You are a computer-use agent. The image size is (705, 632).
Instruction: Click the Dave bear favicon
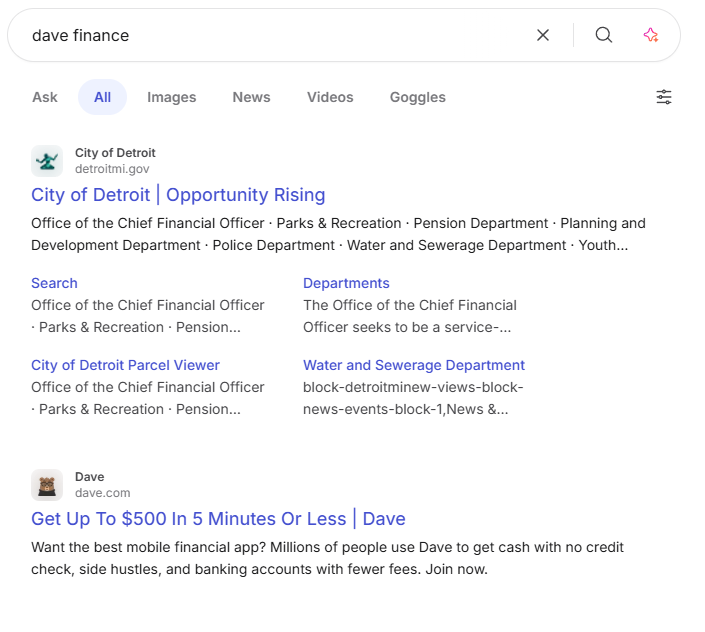click(x=47, y=485)
